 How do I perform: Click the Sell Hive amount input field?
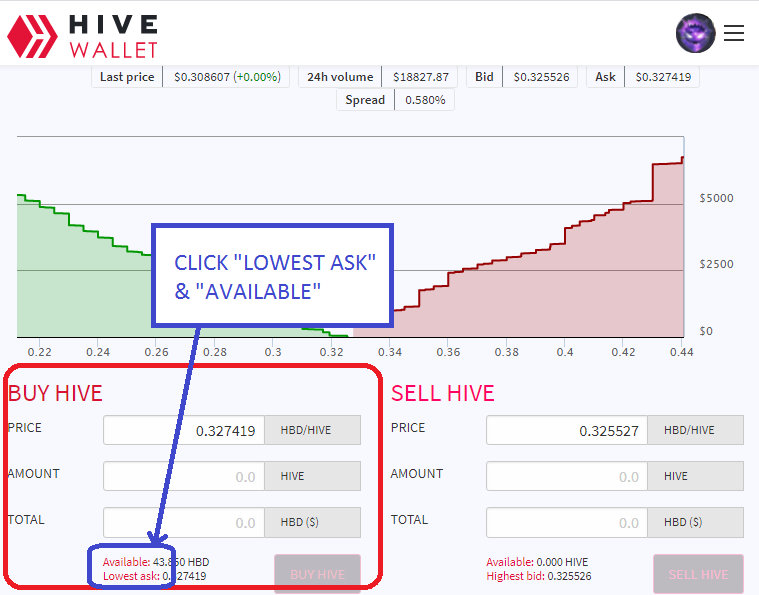567,476
